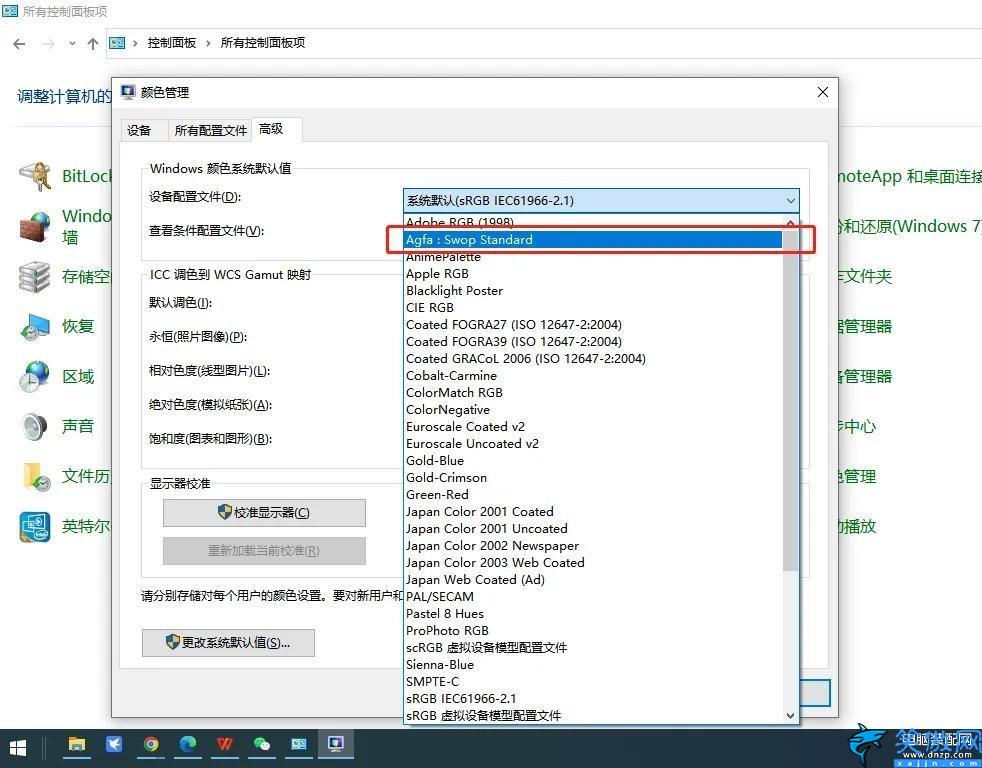Click the profile list scrollbar thumb
This screenshot has width=982, height=768.
(790, 401)
